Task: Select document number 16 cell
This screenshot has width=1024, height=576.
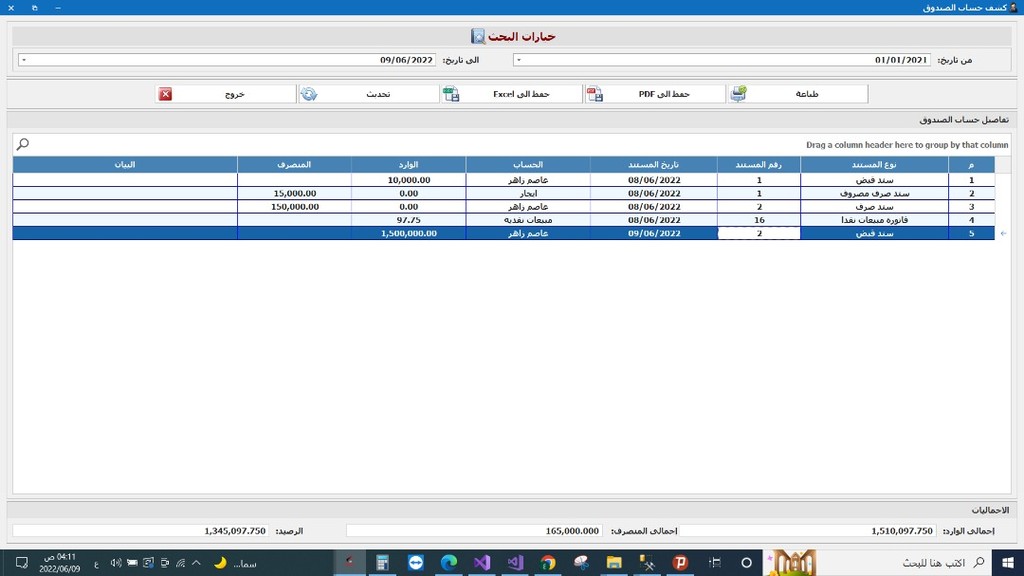Action: click(758, 220)
